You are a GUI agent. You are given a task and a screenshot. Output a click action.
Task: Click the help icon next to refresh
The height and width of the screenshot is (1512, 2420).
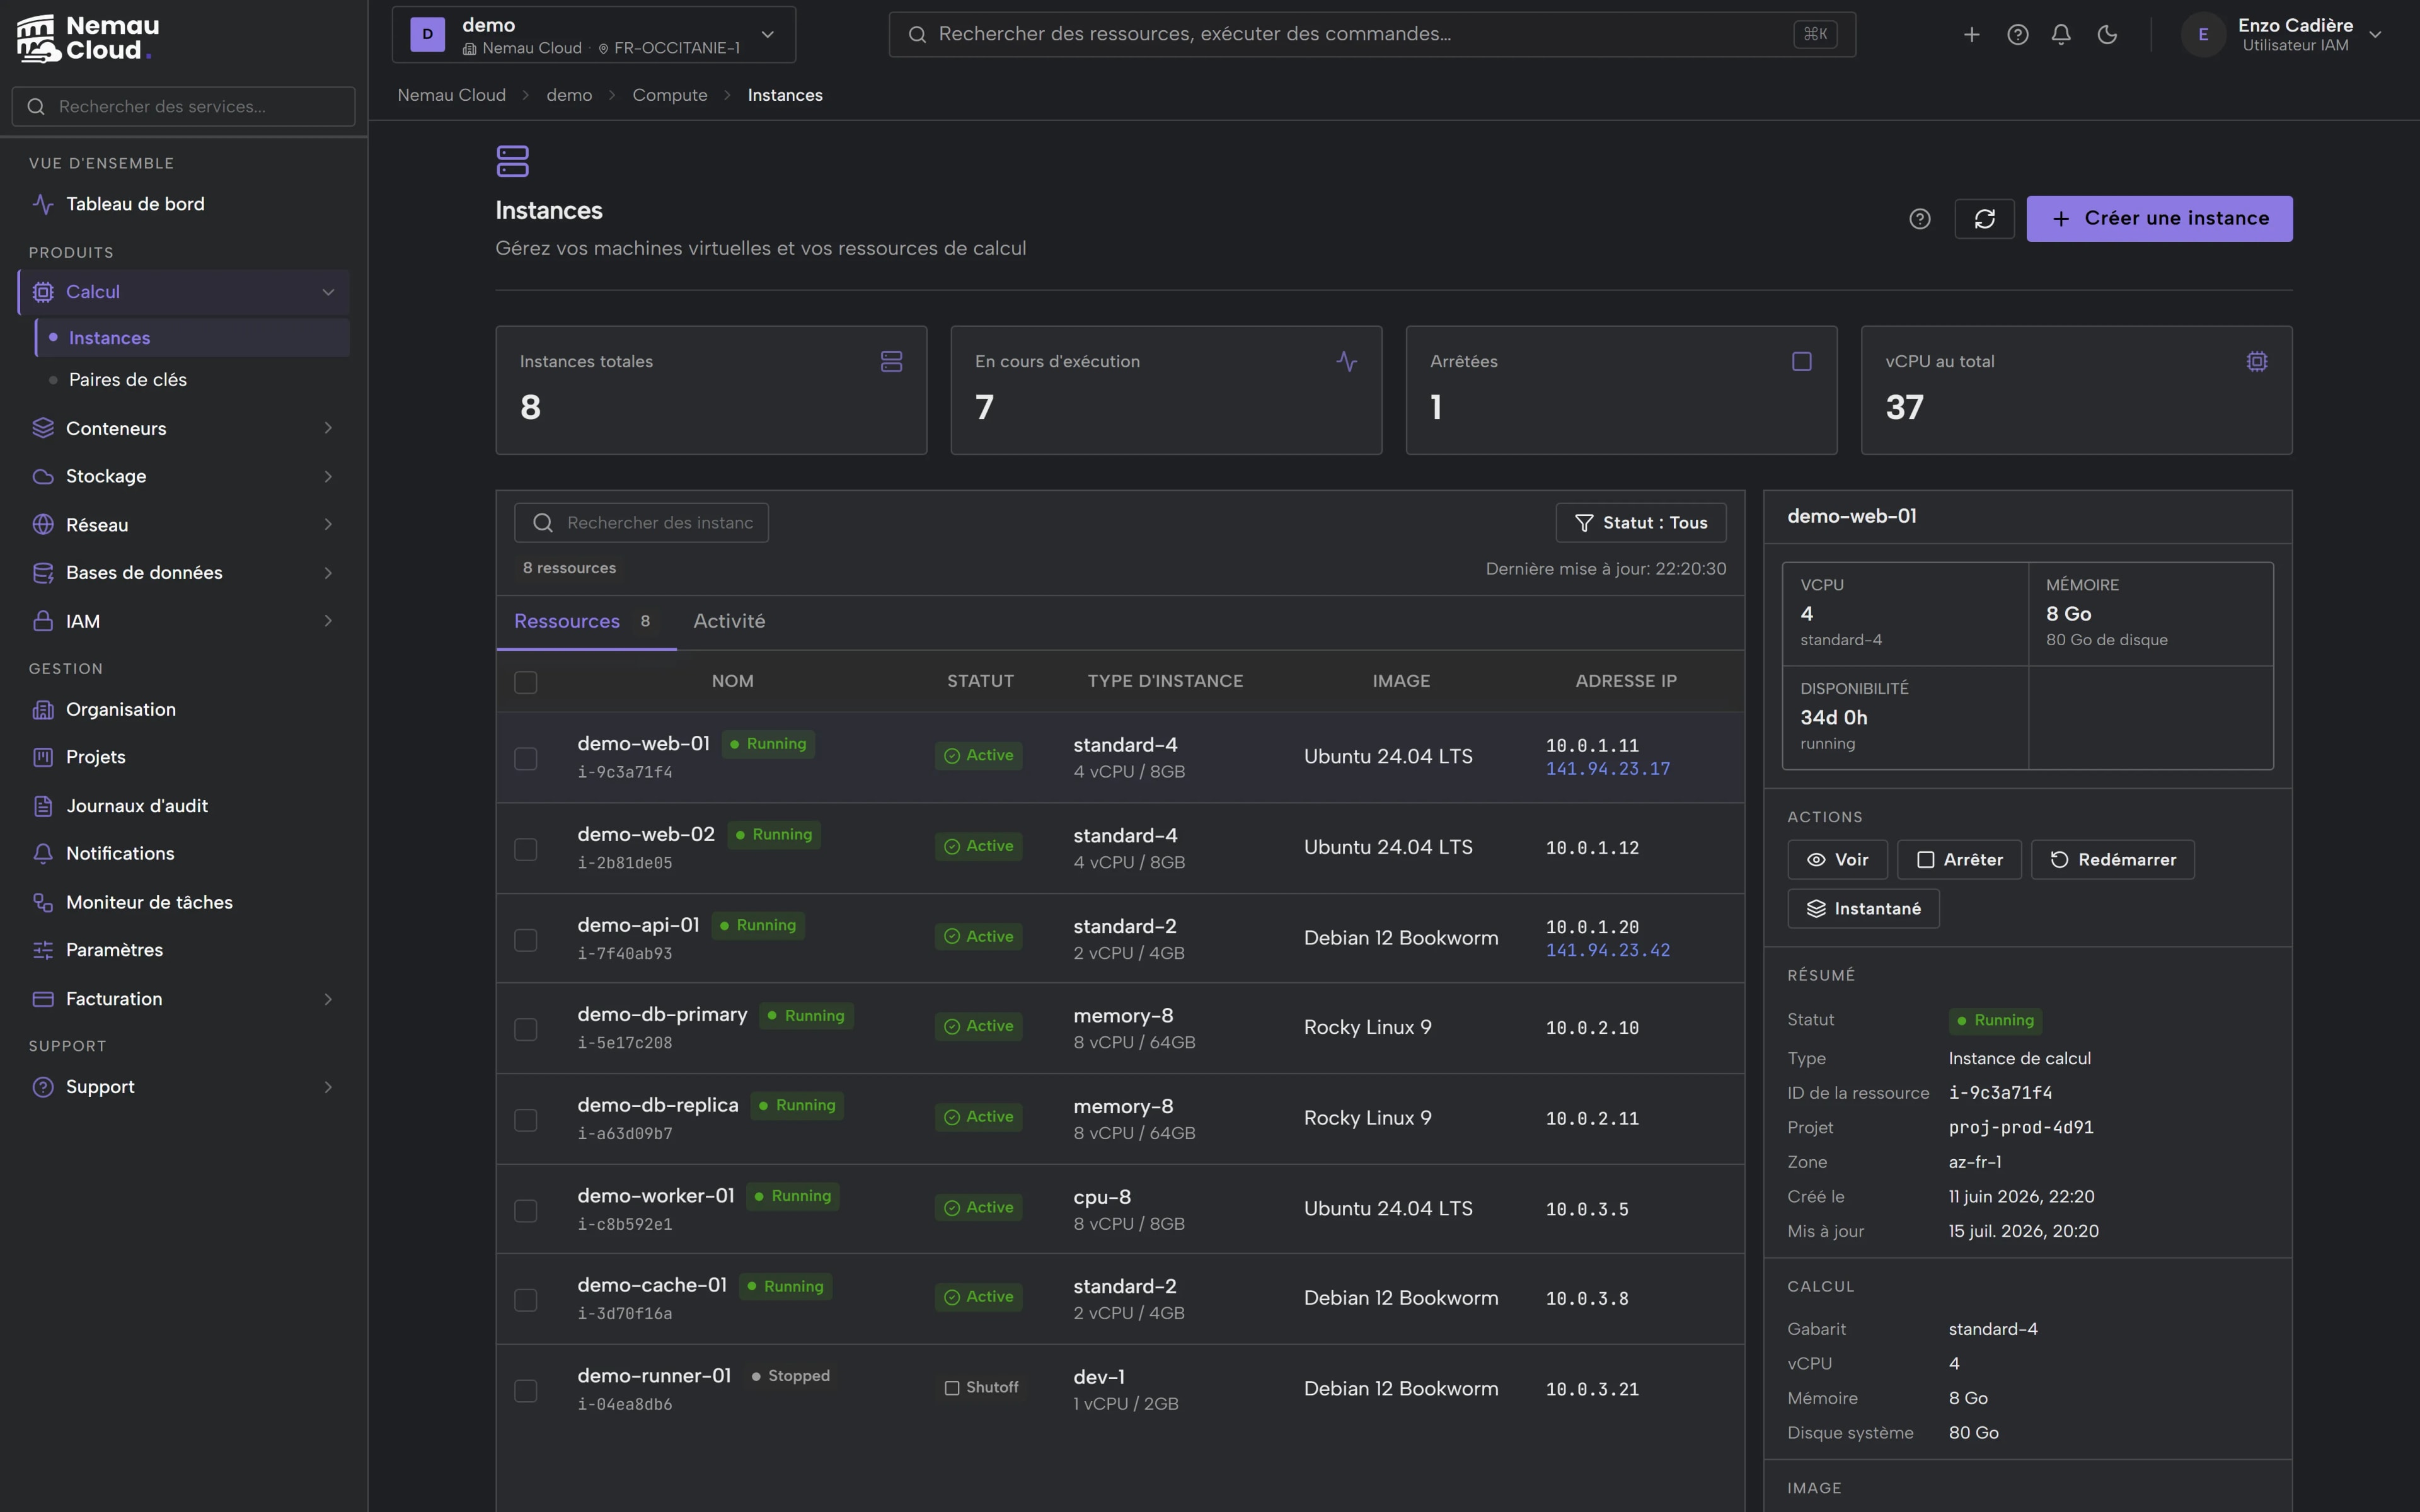click(1919, 218)
